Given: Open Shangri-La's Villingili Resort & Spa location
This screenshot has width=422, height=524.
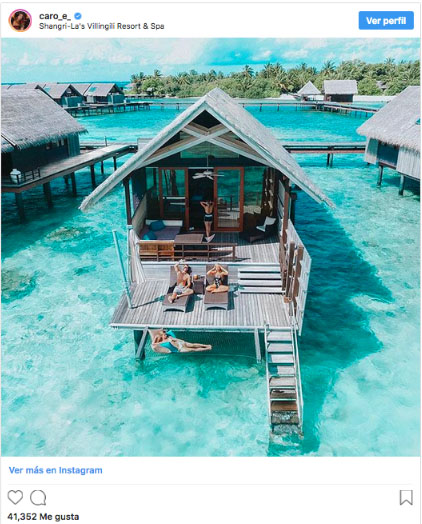Looking at the screenshot, I should 102,26.
